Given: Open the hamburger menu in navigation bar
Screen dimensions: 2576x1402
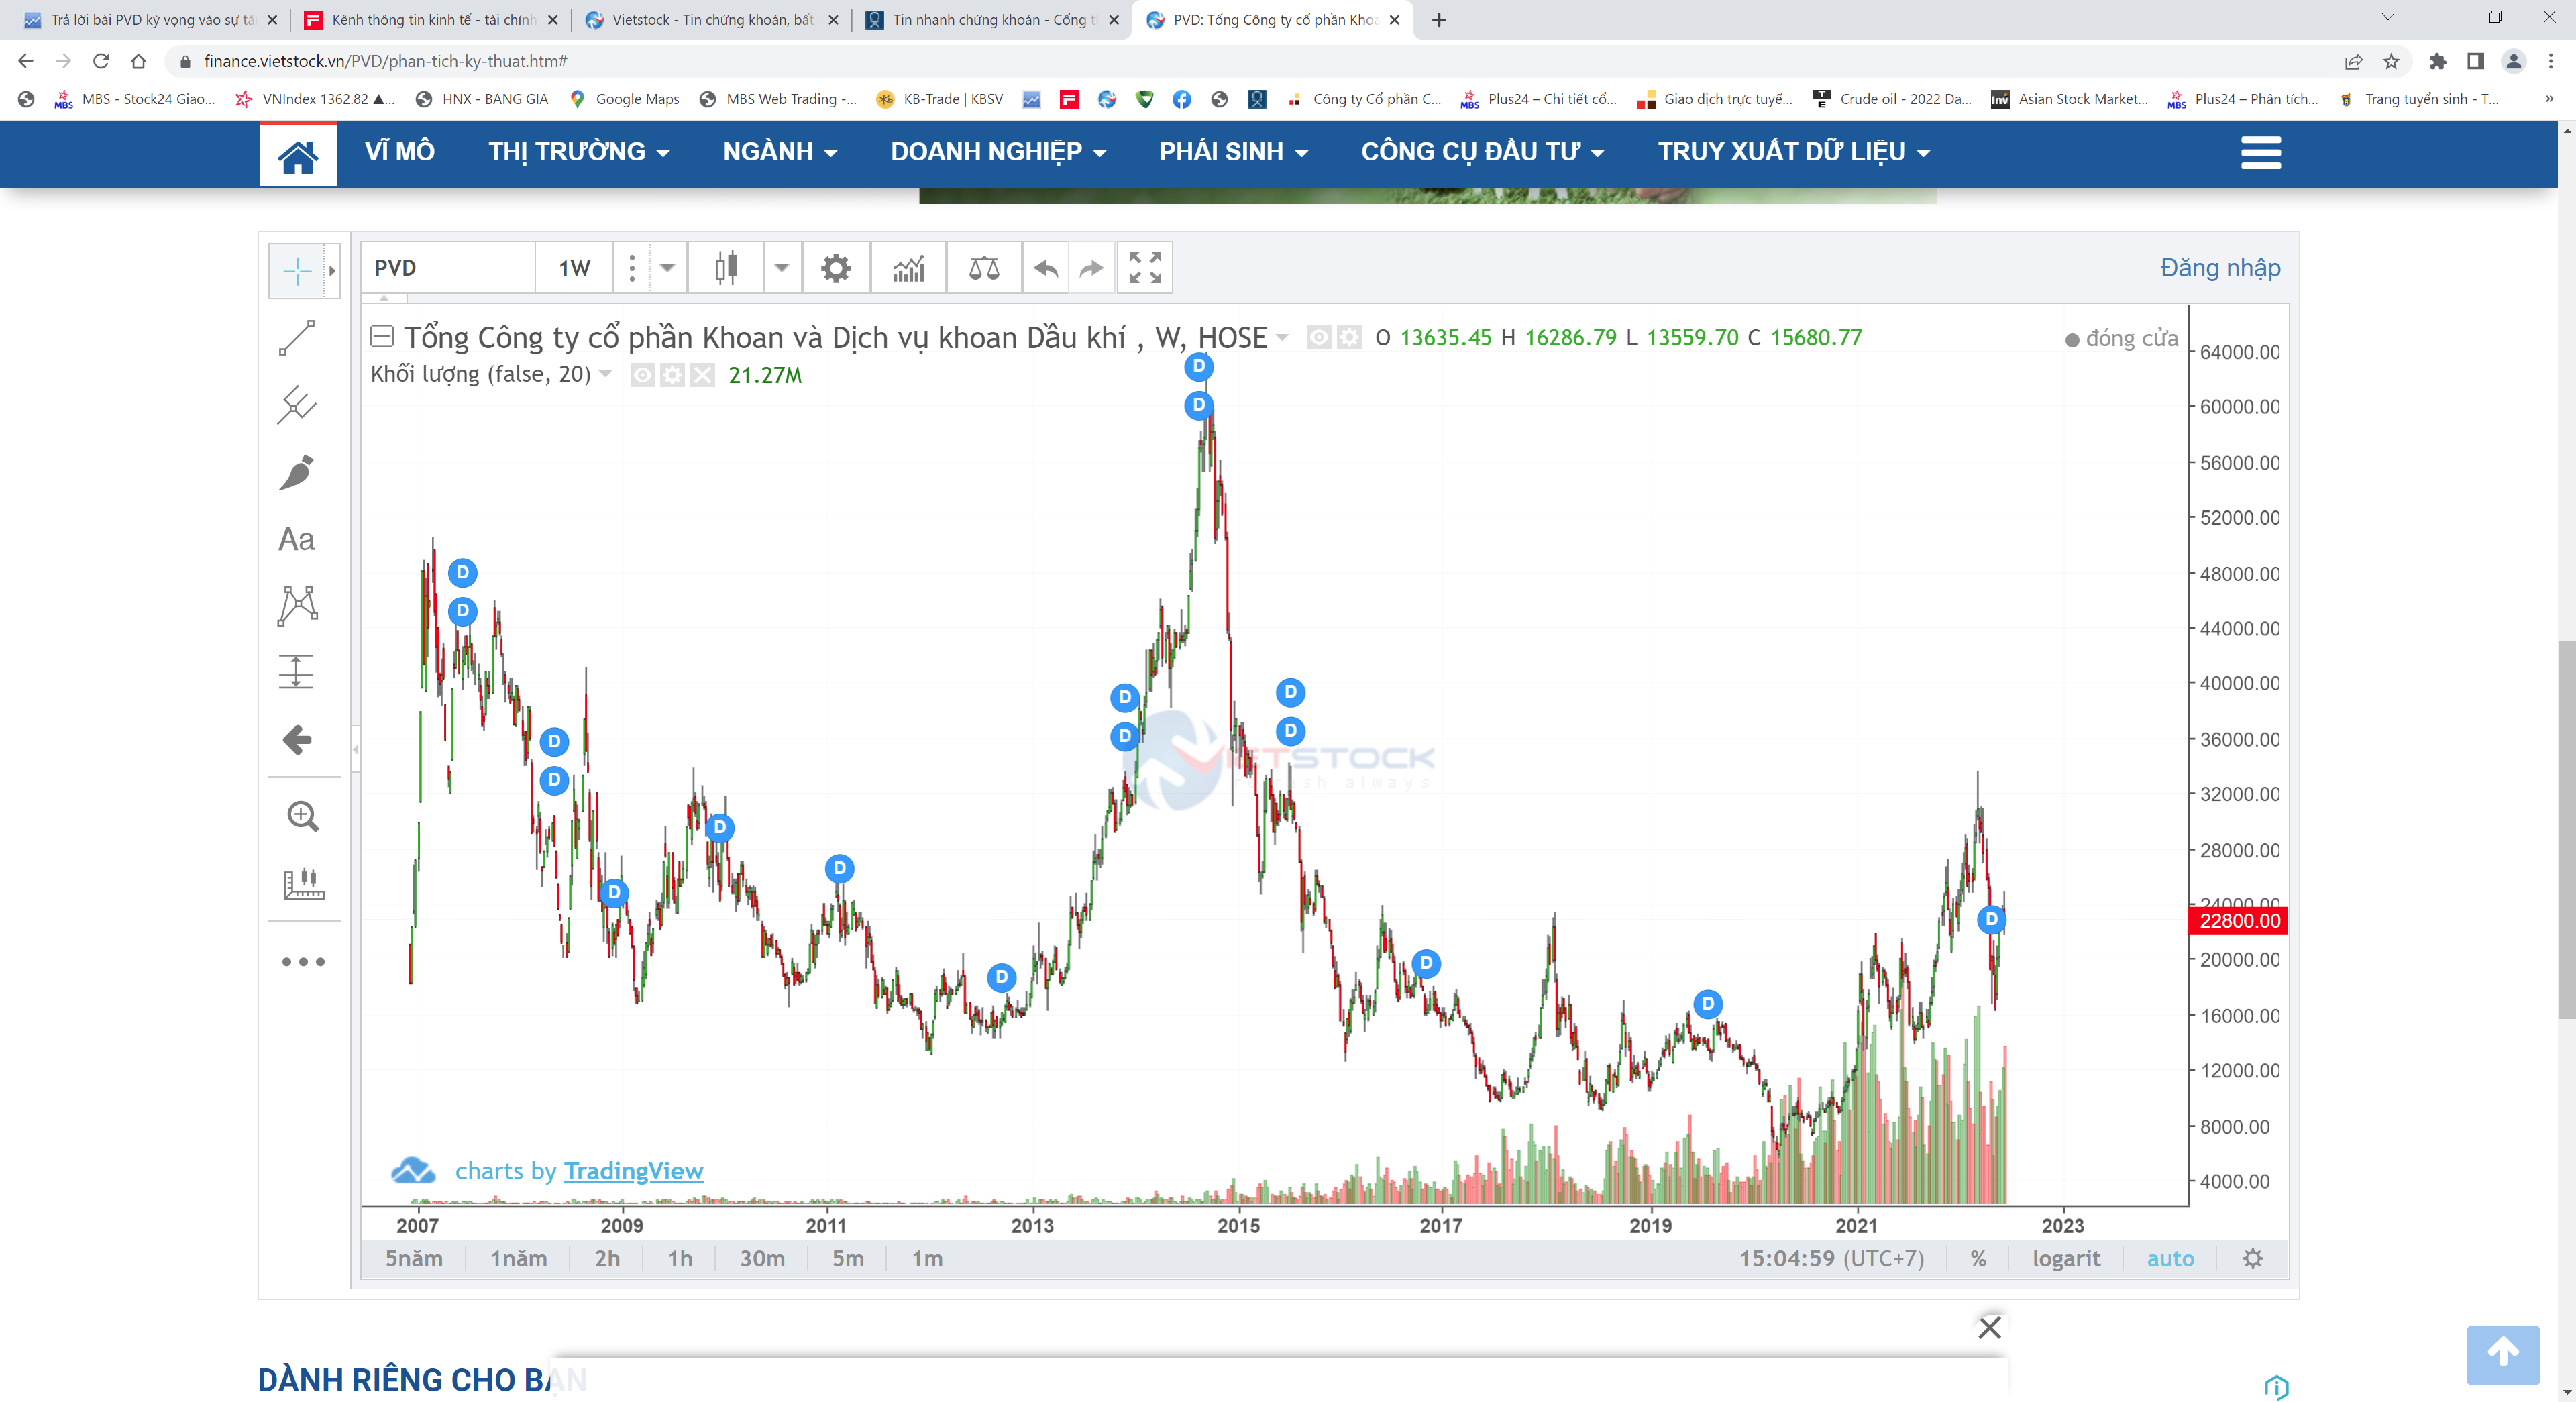Looking at the screenshot, I should tap(2260, 152).
